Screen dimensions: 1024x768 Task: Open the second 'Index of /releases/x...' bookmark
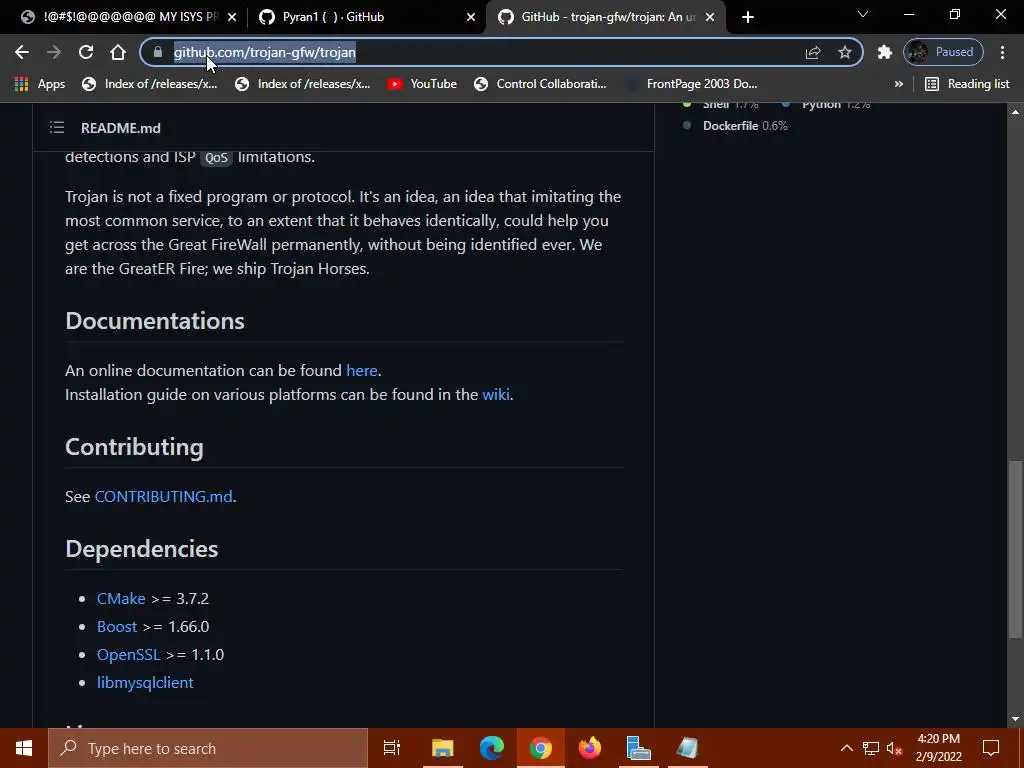coord(302,84)
